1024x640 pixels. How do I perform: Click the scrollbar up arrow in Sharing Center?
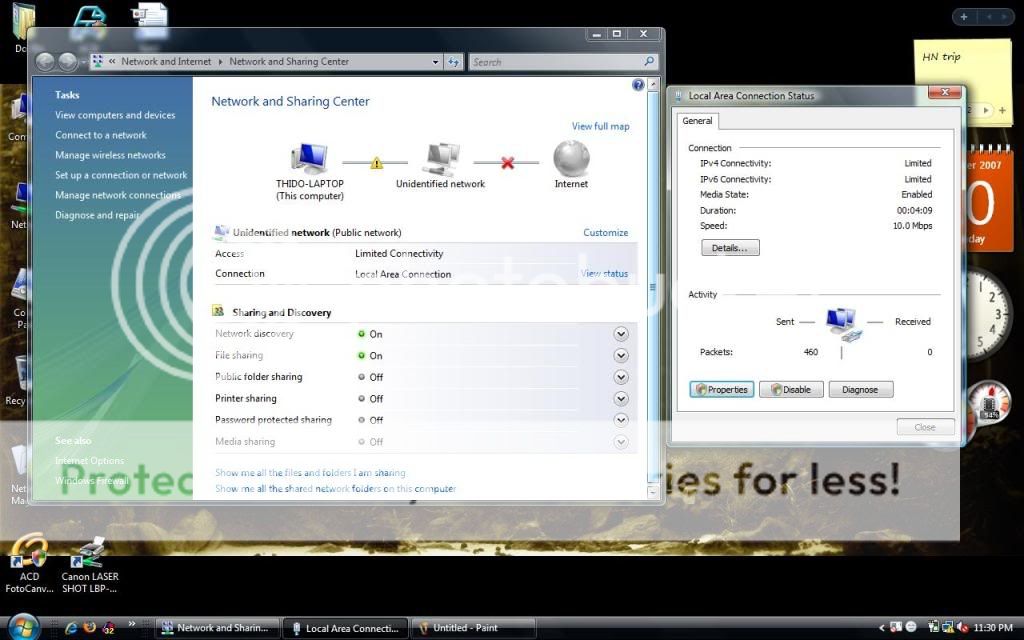pos(652,84)
